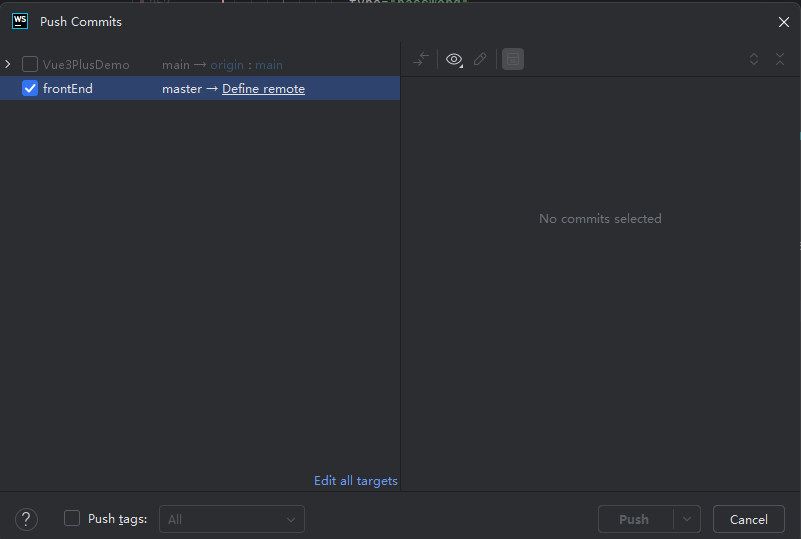The width and height of the screenshot is (801, 539).
Task: Click the Push button
Action: (635, 519)
